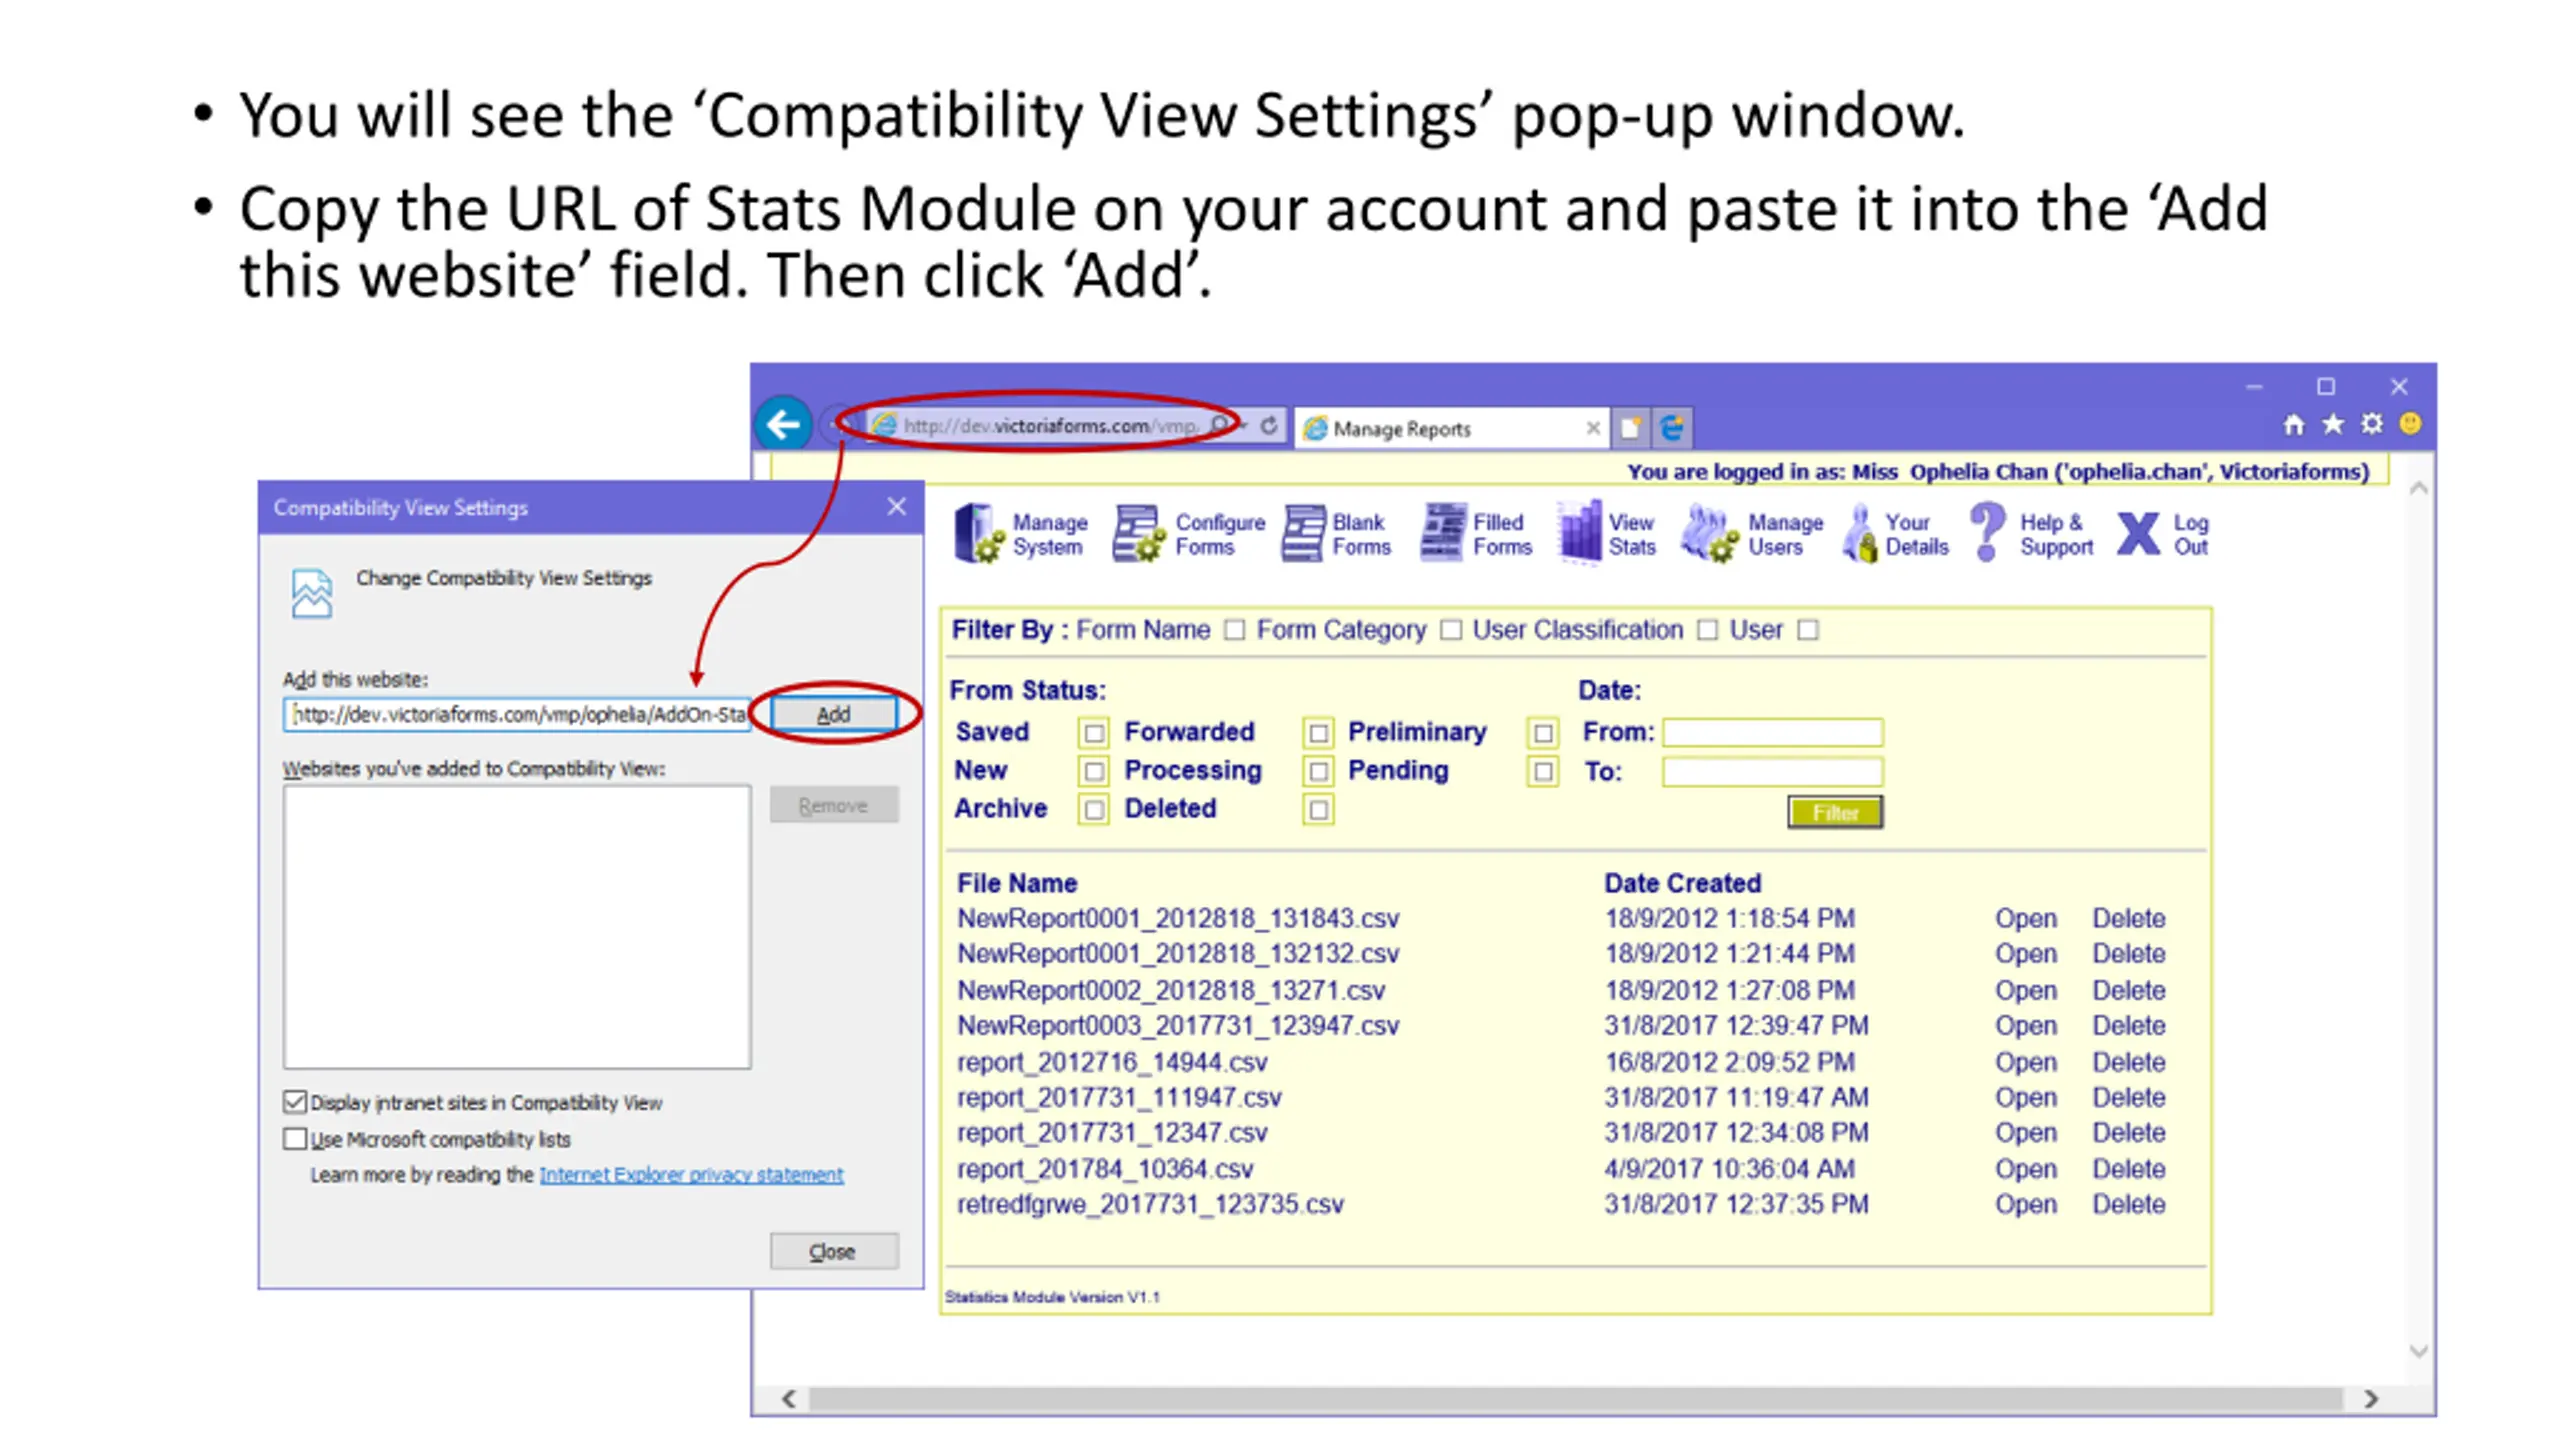Image resolution: width=2560 pixels, height=1440 pixels.
Task: Click Add in Compatibility View Settings
Action: click(x=833, y=714)
